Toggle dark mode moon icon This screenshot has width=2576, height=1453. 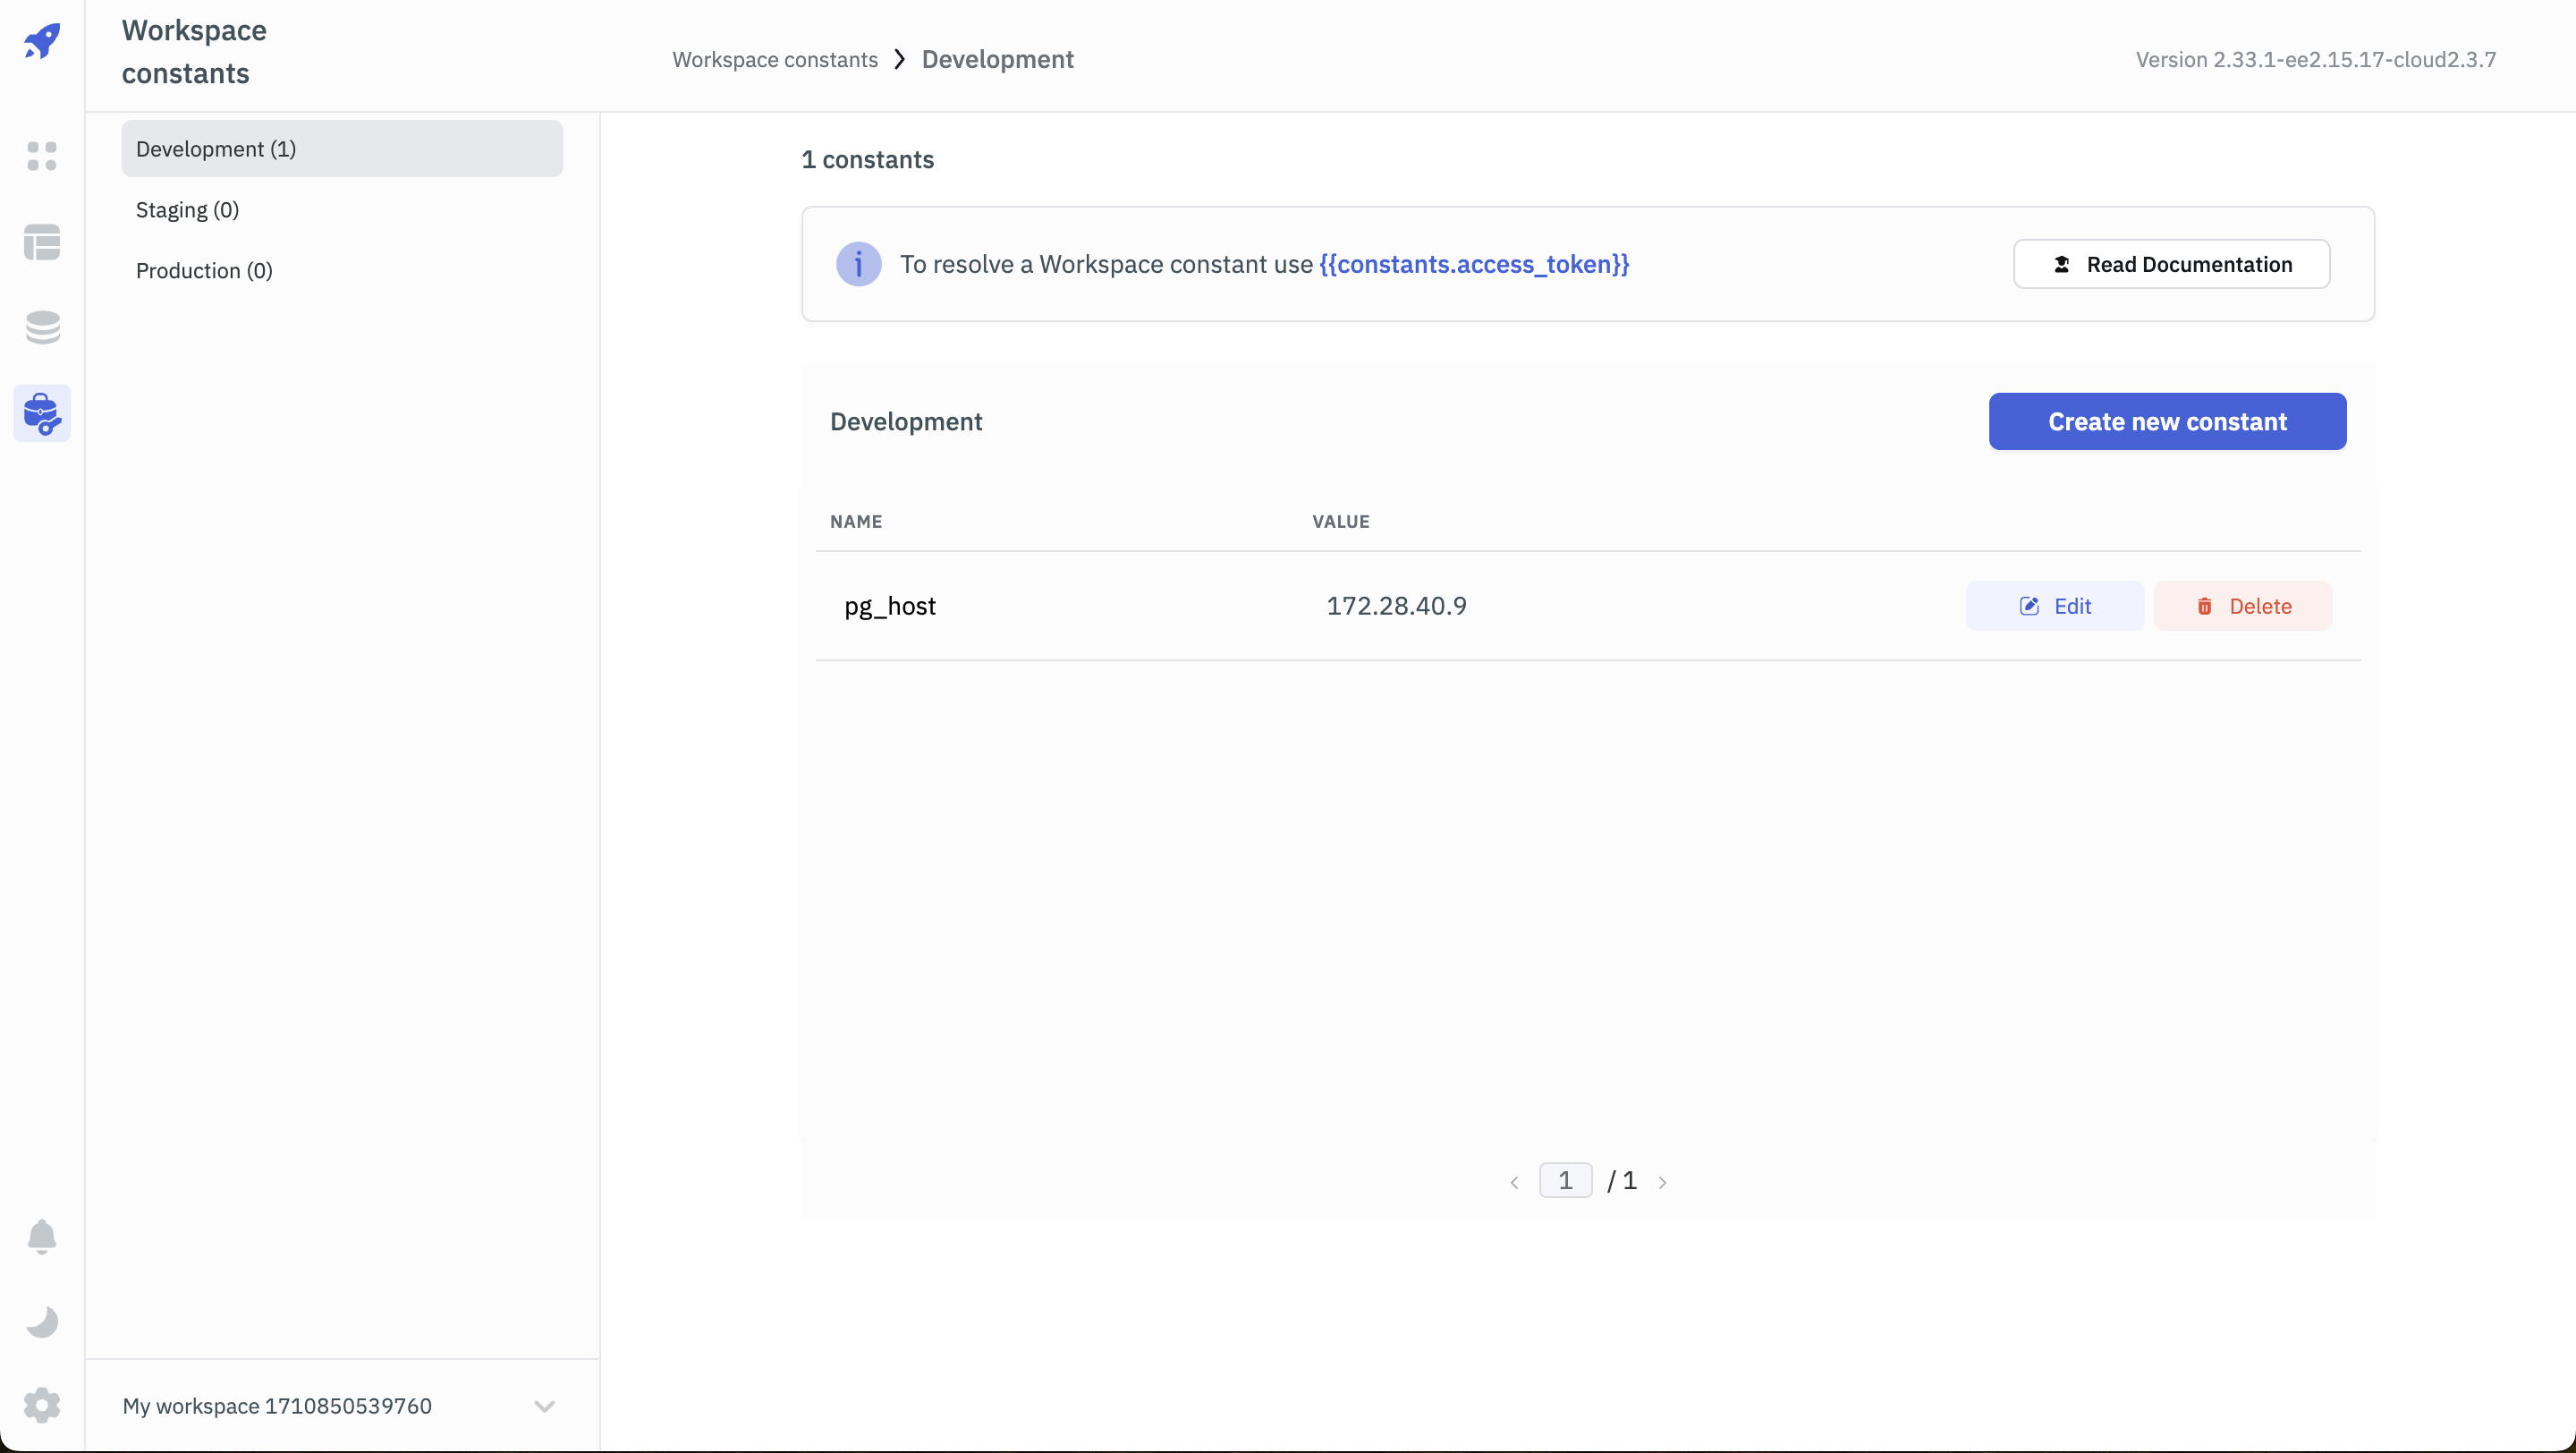[42, 1322]
